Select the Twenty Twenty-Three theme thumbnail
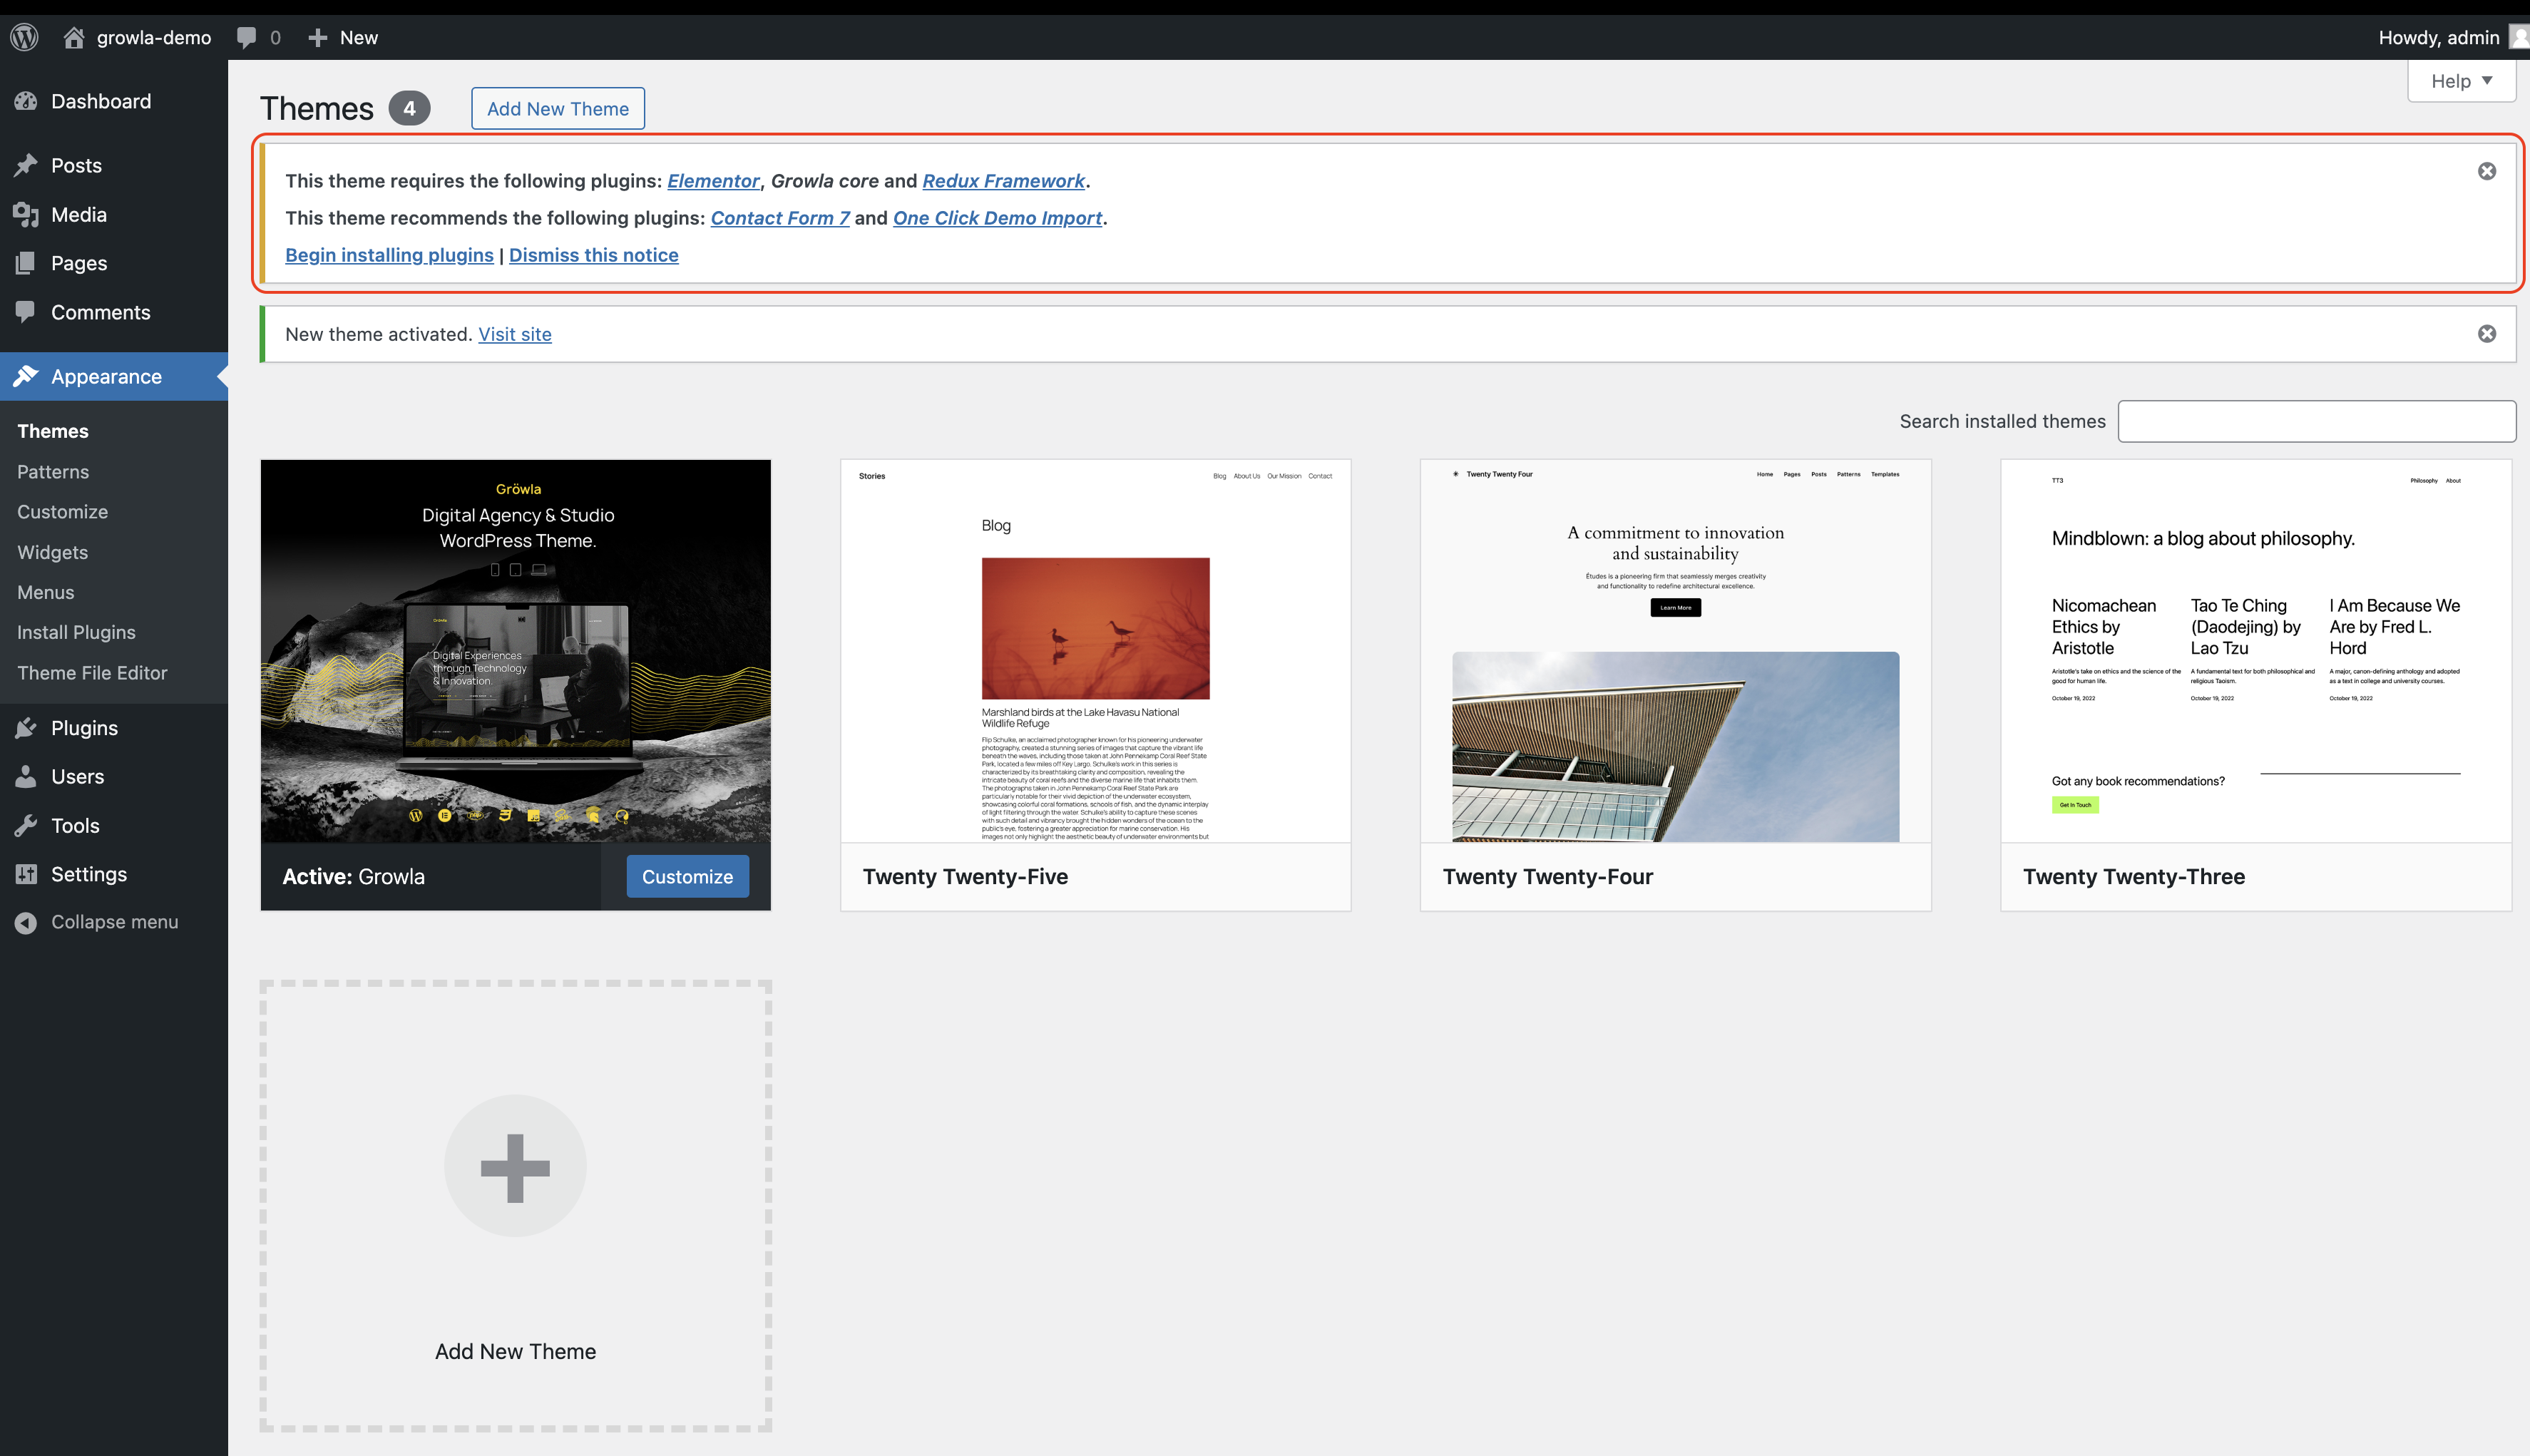Image resolution: width=2530 pixels, height=1456 pixels. [2255, 650]
